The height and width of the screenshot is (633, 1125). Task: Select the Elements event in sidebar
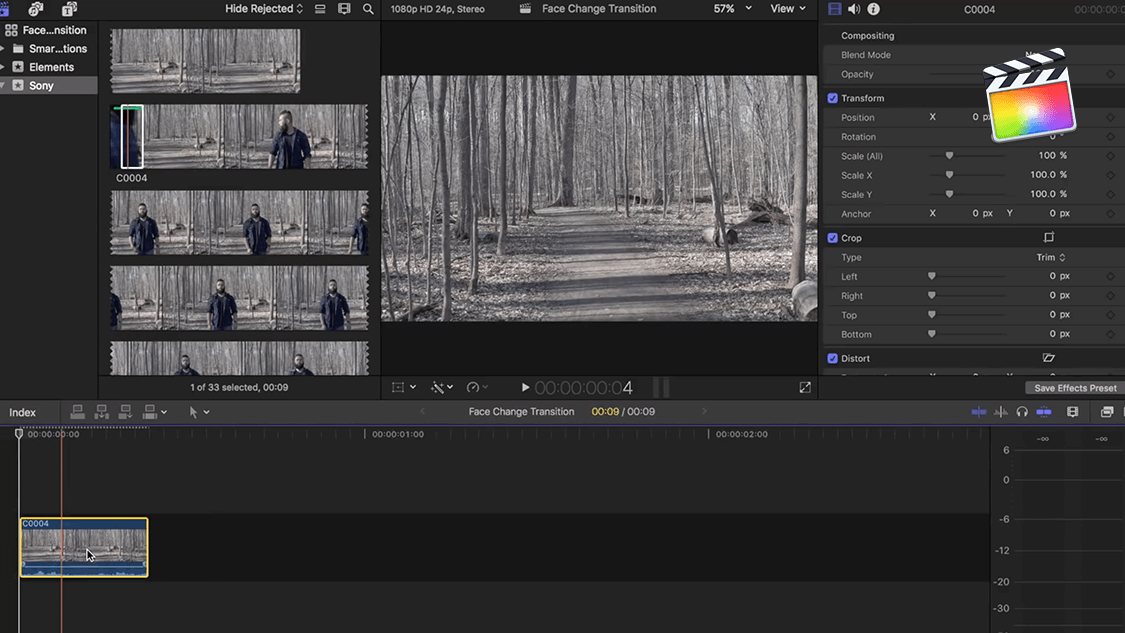51,67
